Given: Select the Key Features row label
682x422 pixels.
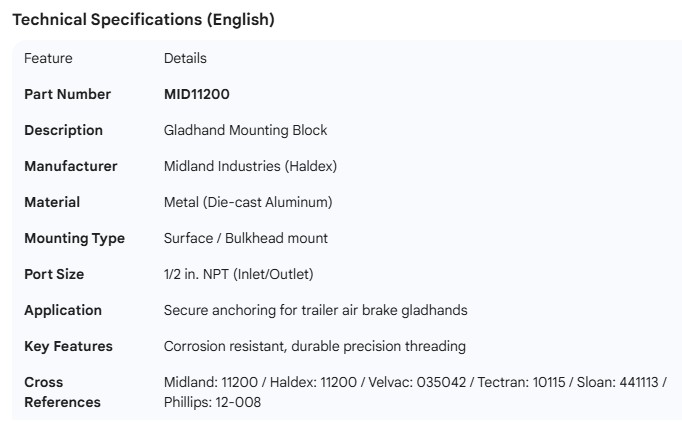Looking at the screenshot, I should (68, 347).
